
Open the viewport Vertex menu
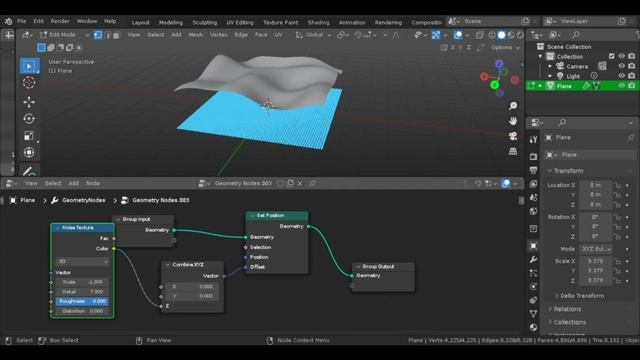pos(218,35)
